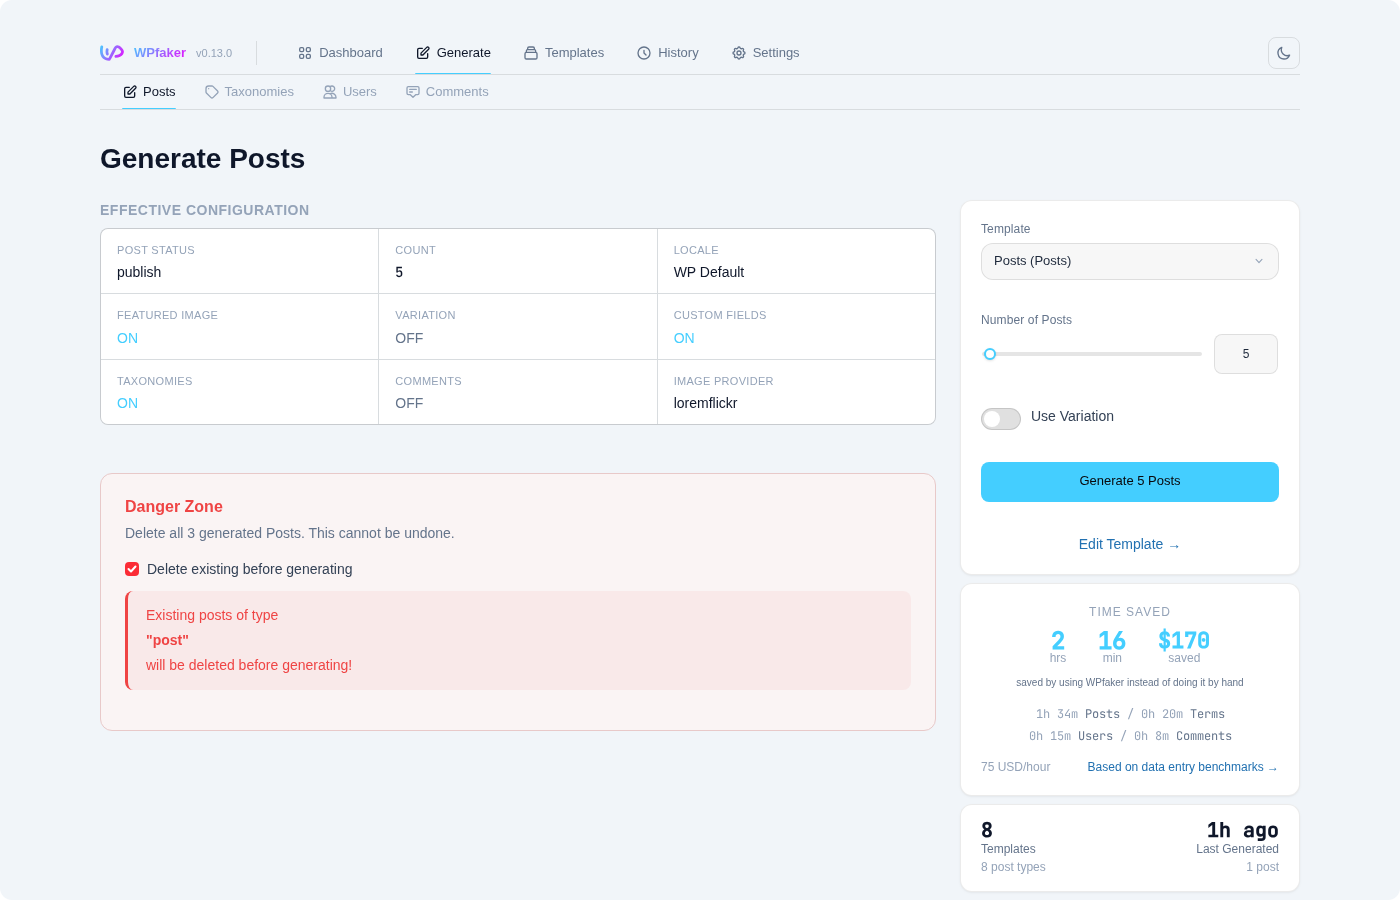Open Templates via the layout icon
The image size is (1400, 900).
coord(529,52)
